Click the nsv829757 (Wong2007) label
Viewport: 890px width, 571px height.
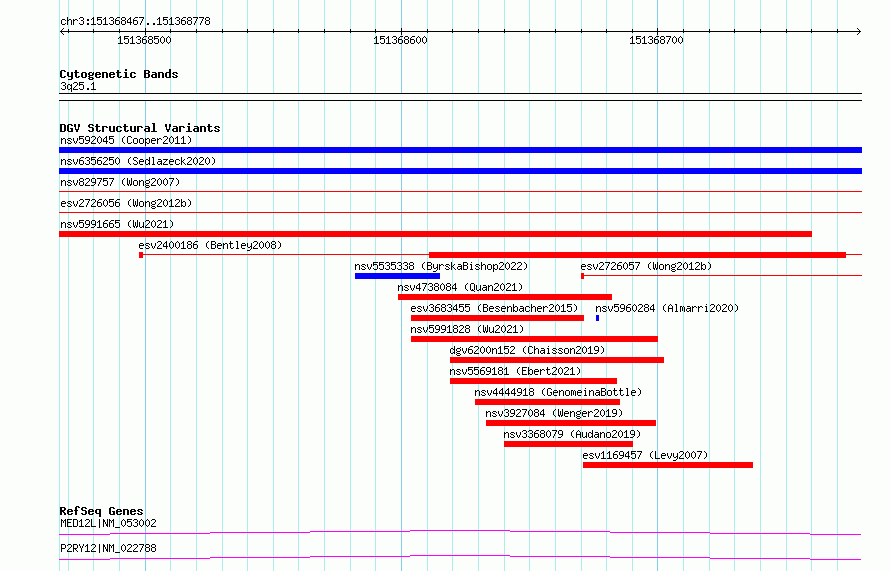point(120,182)
